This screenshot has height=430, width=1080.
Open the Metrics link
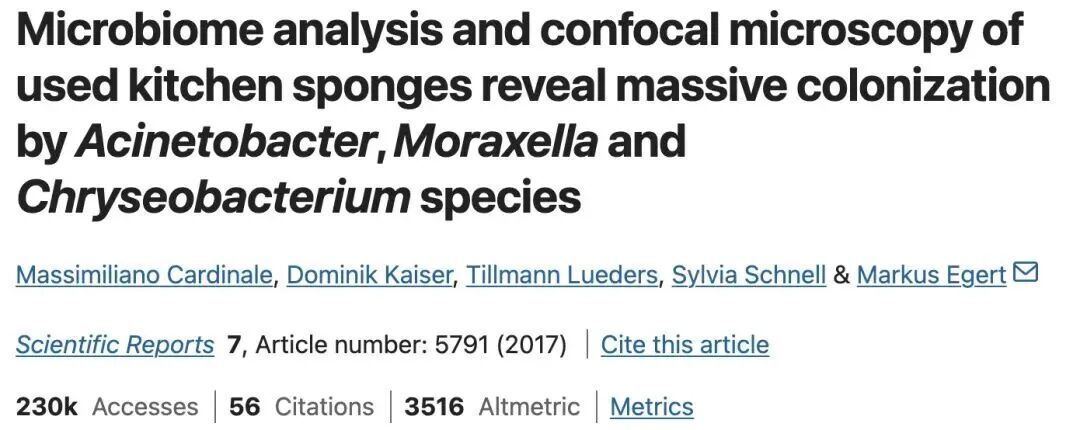pyautogui.click(x=651, y=407)
